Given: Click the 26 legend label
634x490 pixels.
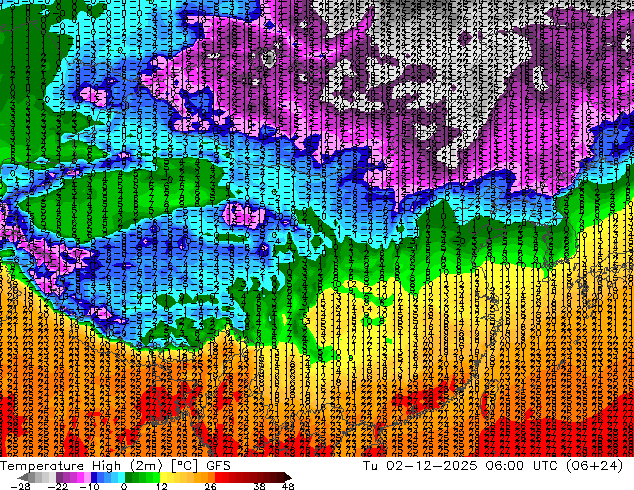Looking at the screenshot, I should click(x=210, y=486).
